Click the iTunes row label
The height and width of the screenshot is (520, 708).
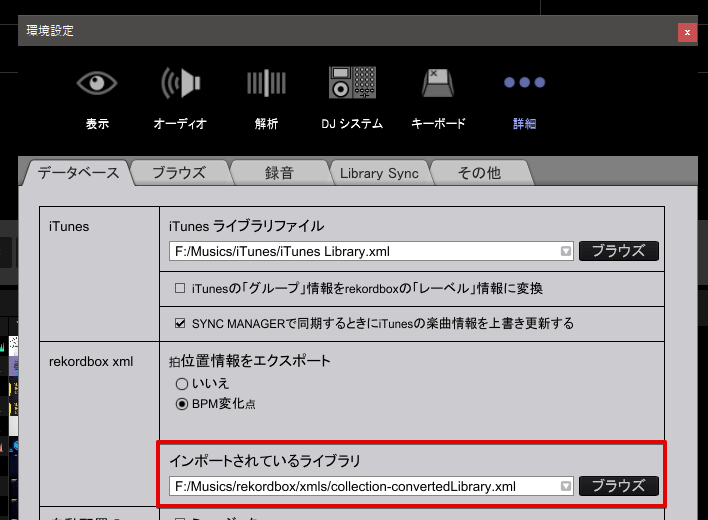coord(69,226)
